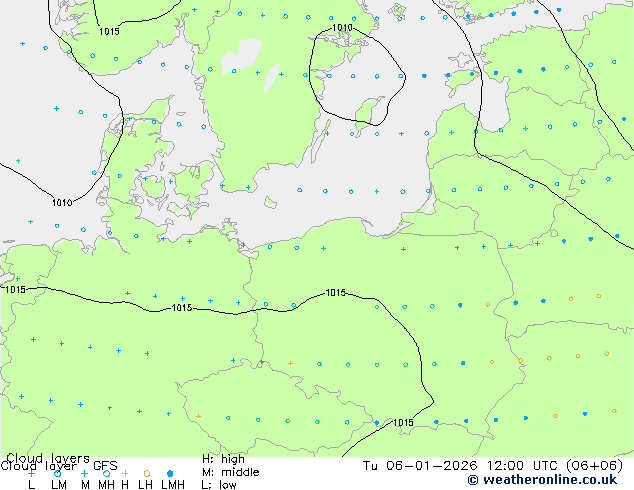
Task: Click the 'H: high' legend text
Action: (x=223, y=459)
